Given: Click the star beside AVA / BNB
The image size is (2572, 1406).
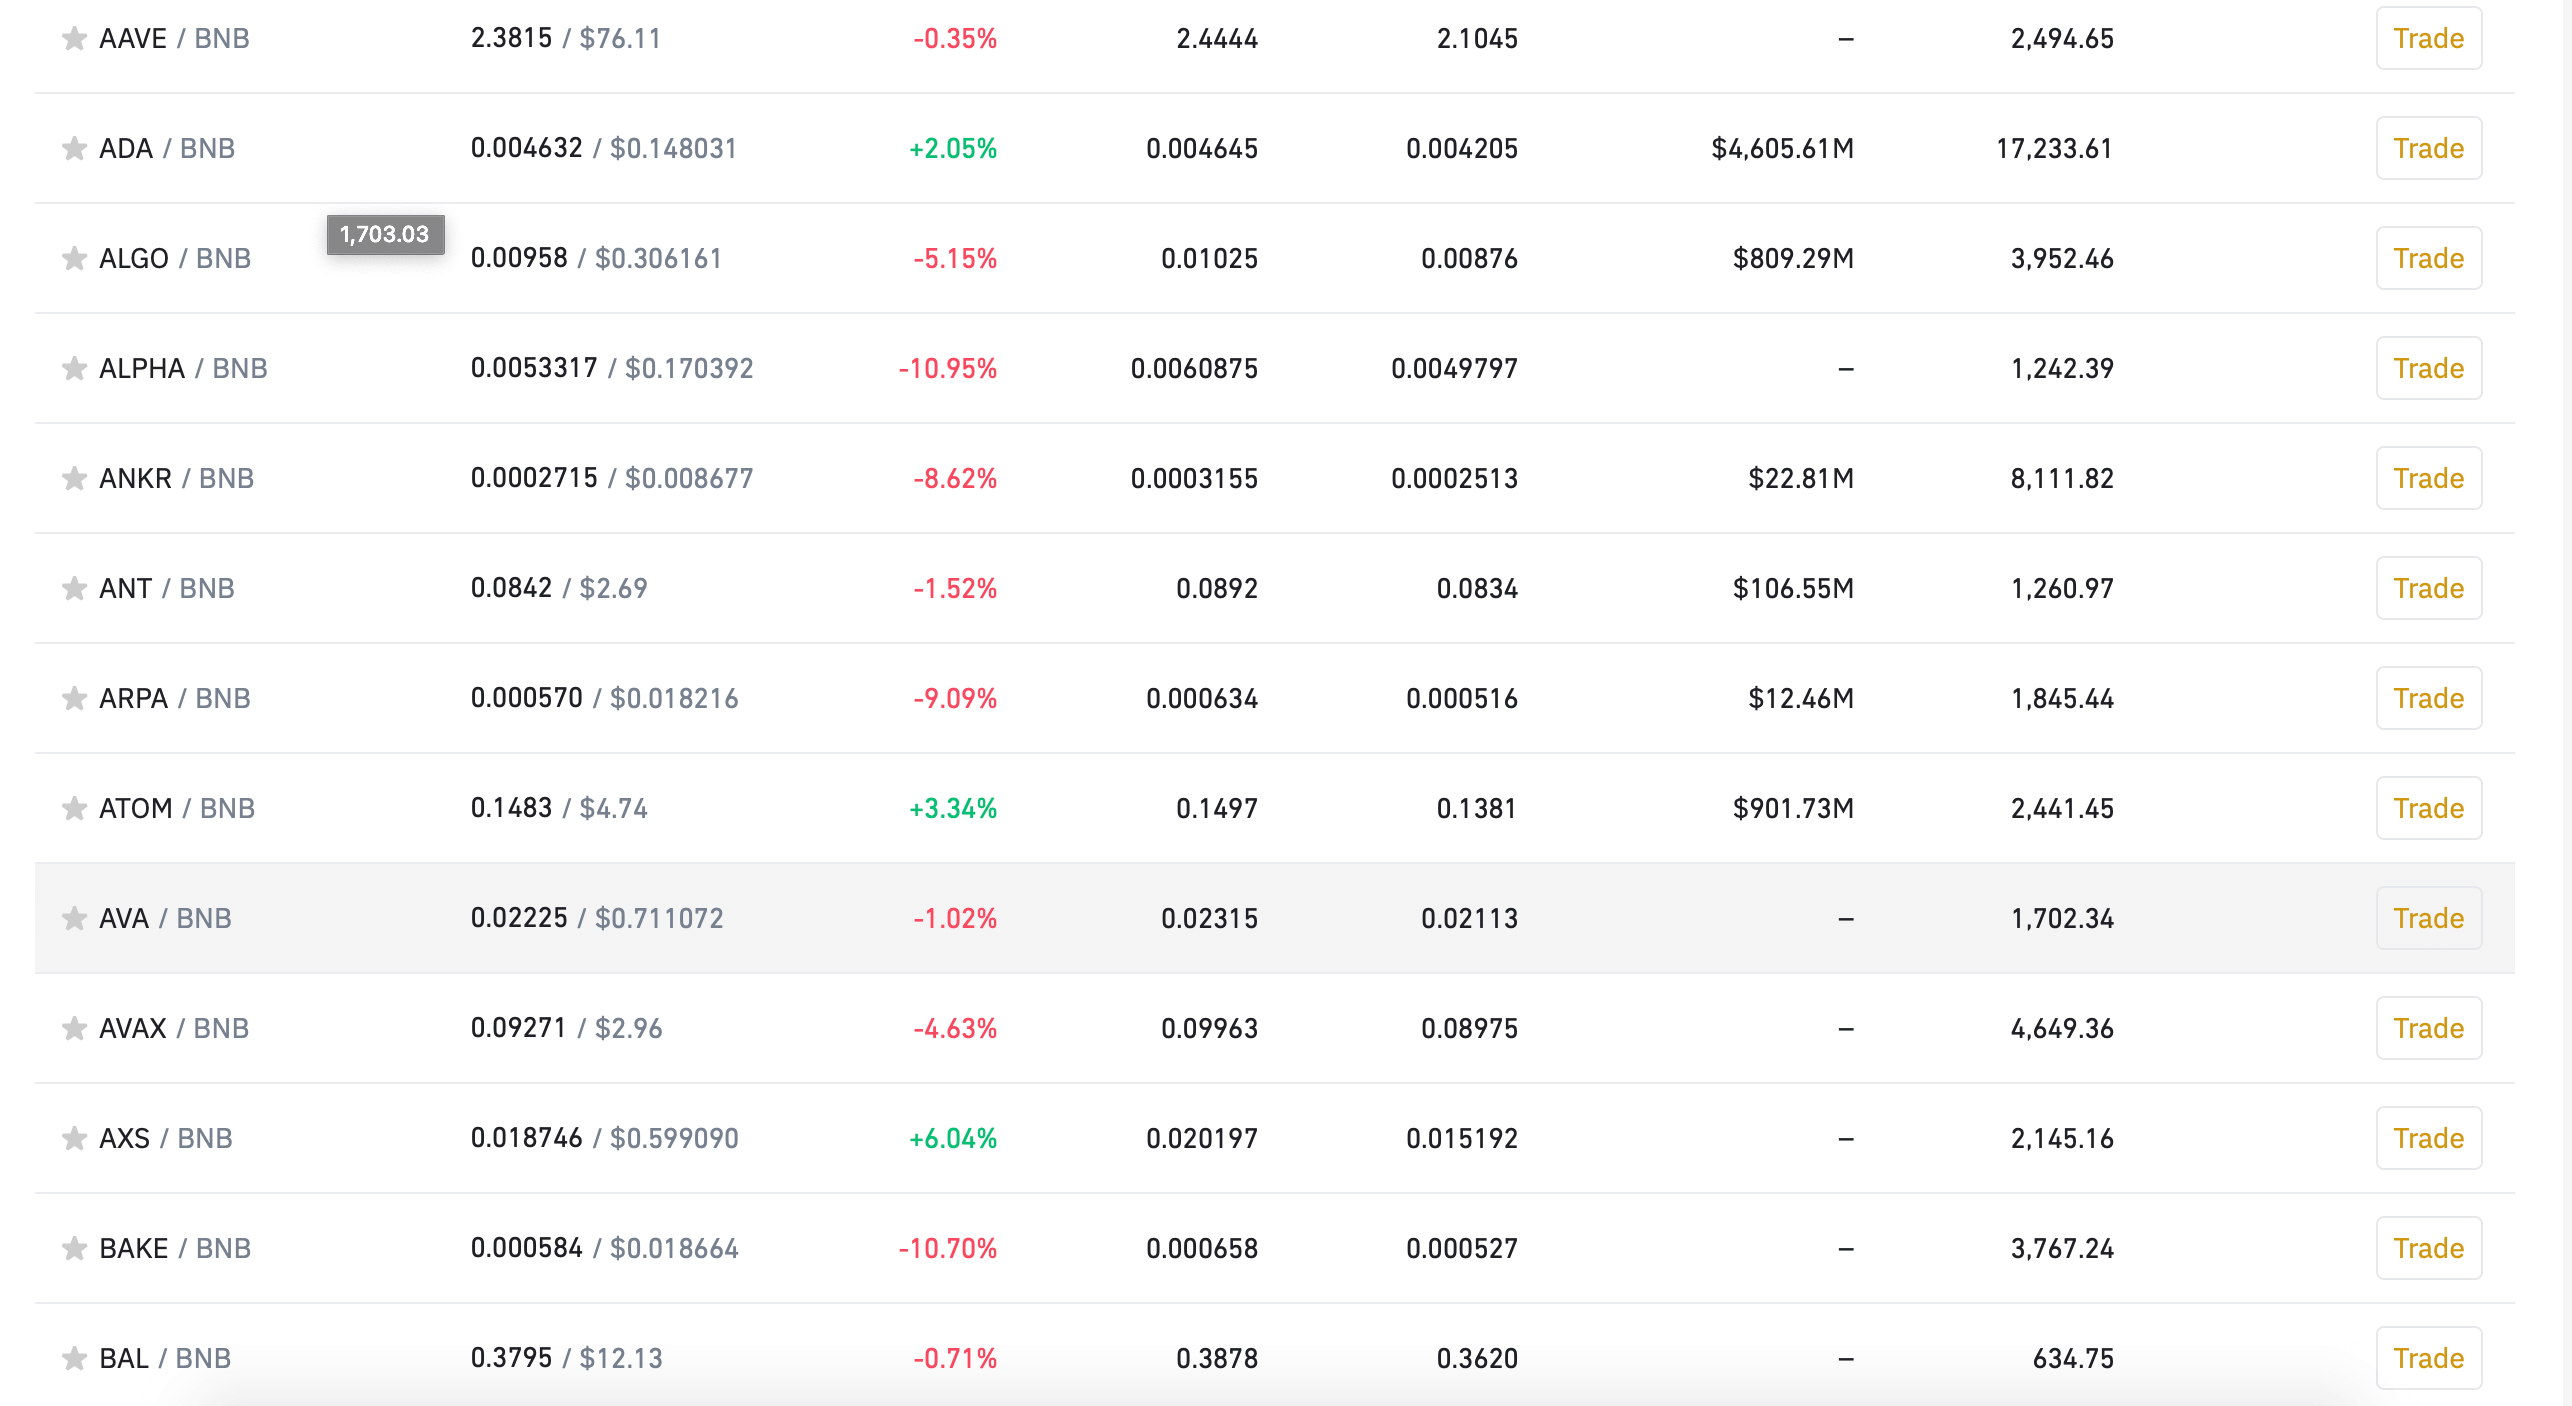Looking at the screenshot, I should [74, 919].
